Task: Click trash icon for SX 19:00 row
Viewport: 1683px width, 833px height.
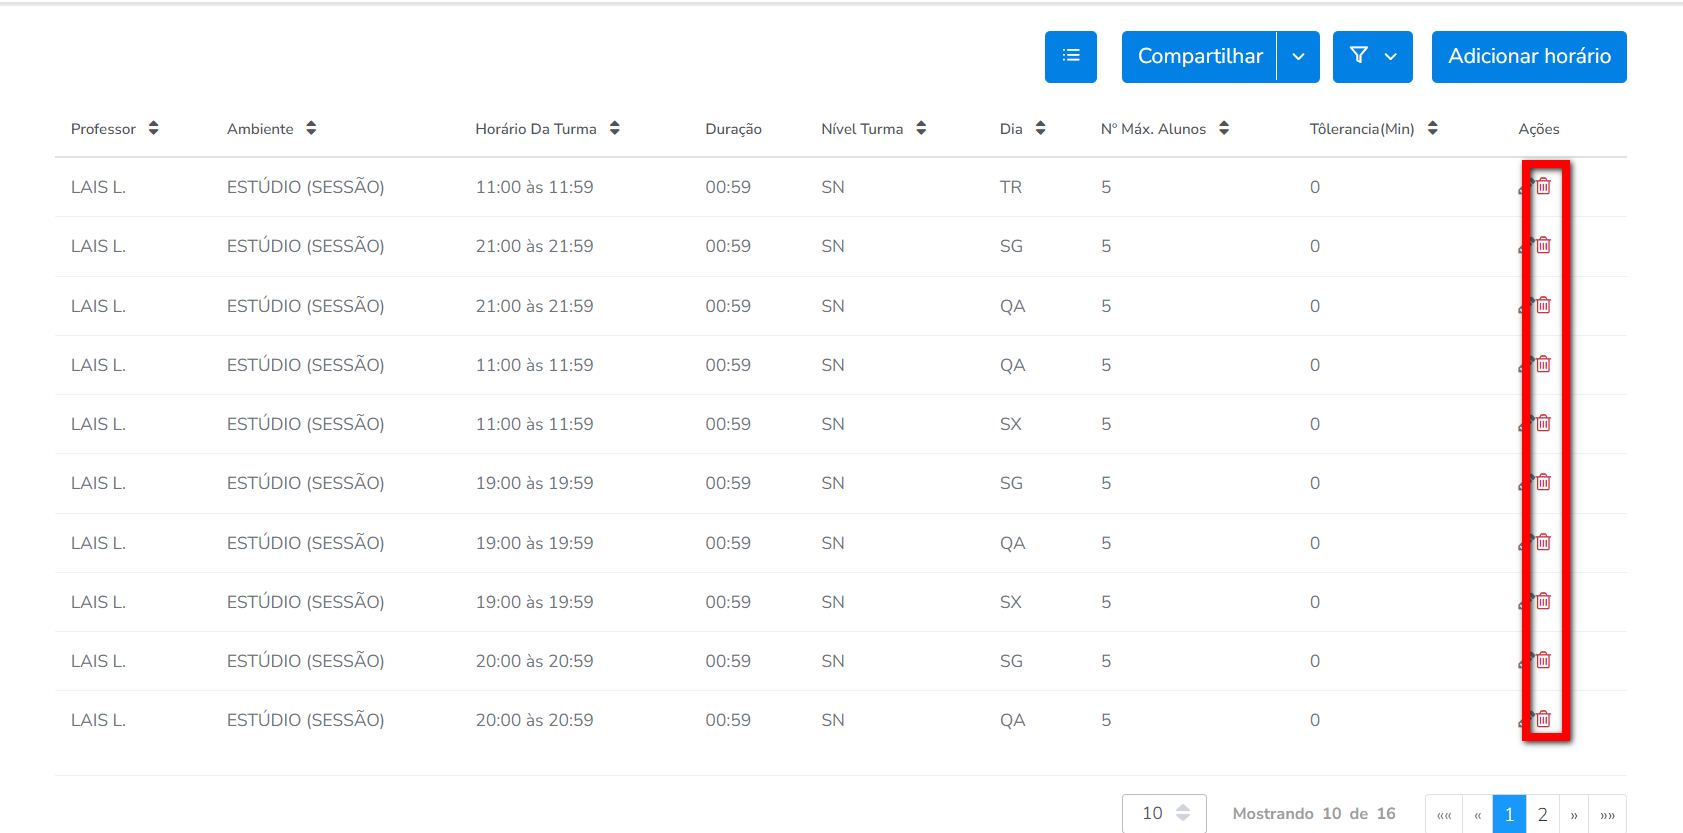Action: pyautogui.click(x=1544, y=601)
